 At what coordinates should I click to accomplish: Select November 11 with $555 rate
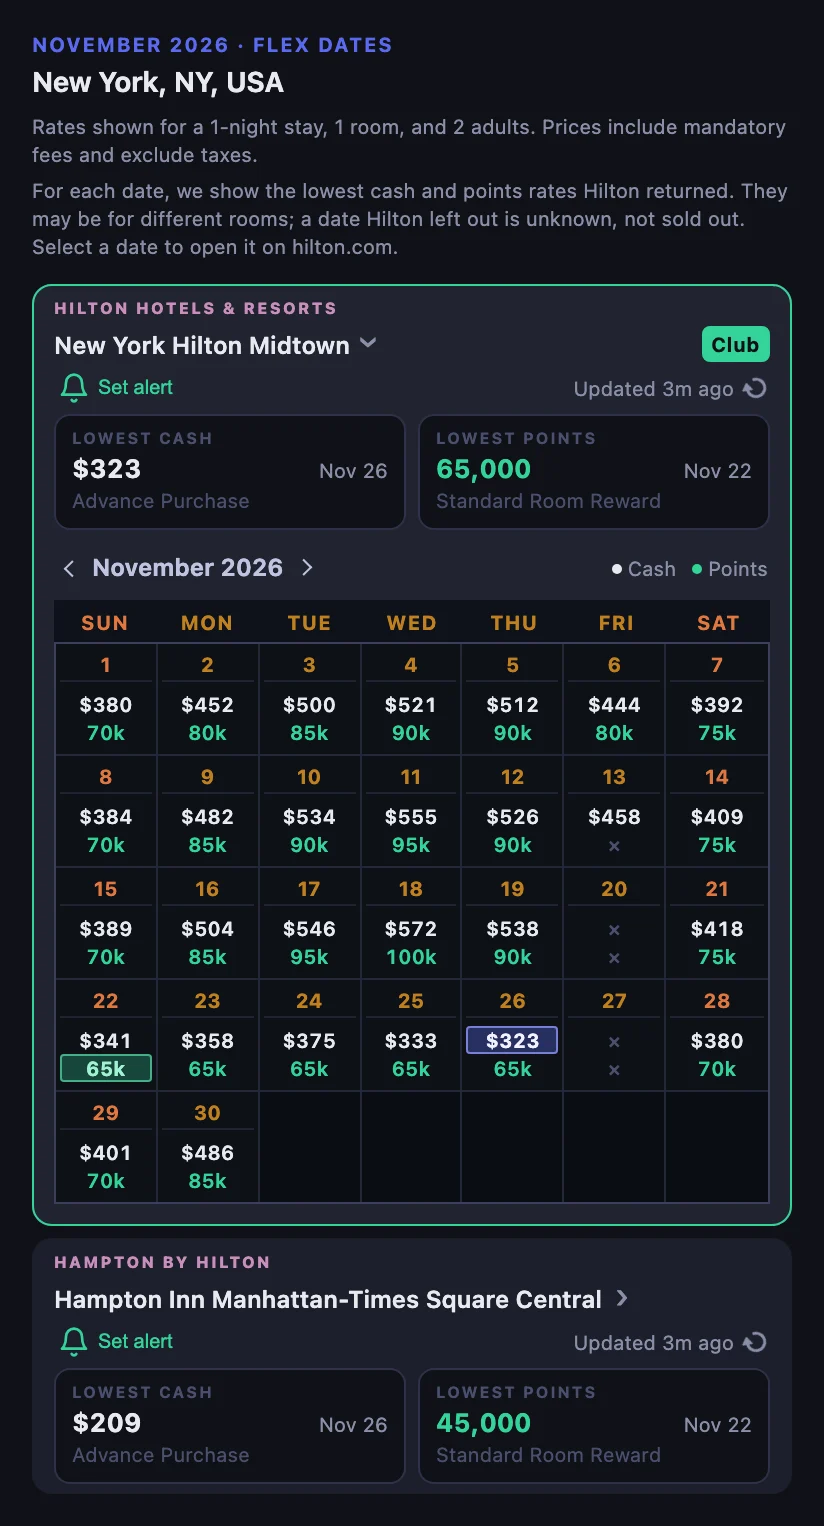pos(411,811)
